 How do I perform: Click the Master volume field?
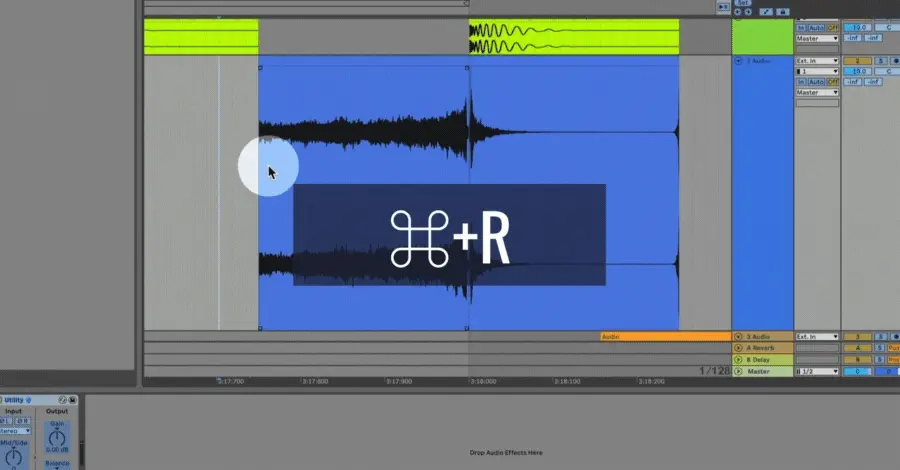(x=858, y=371)
